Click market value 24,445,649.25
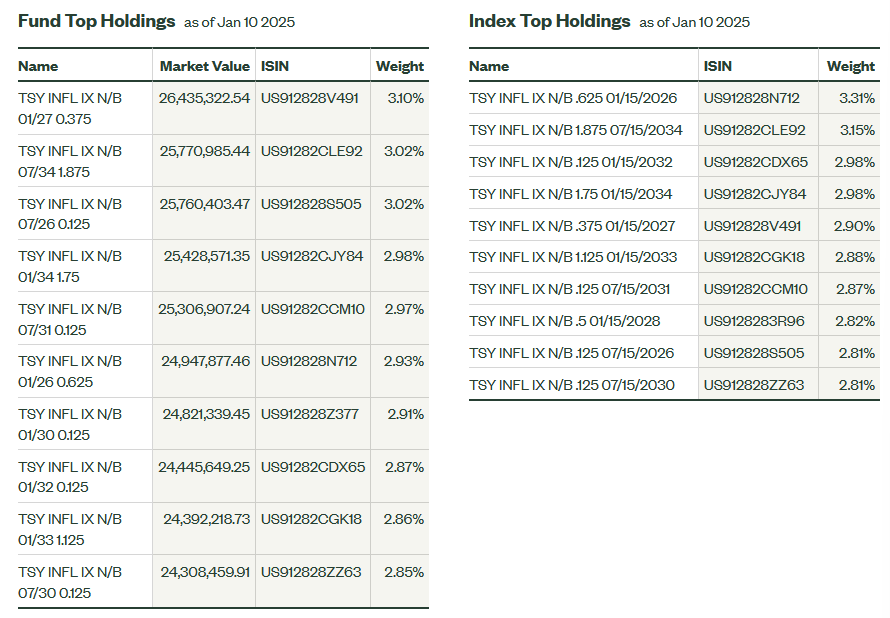The image size is (890, 618). [204, 466]
